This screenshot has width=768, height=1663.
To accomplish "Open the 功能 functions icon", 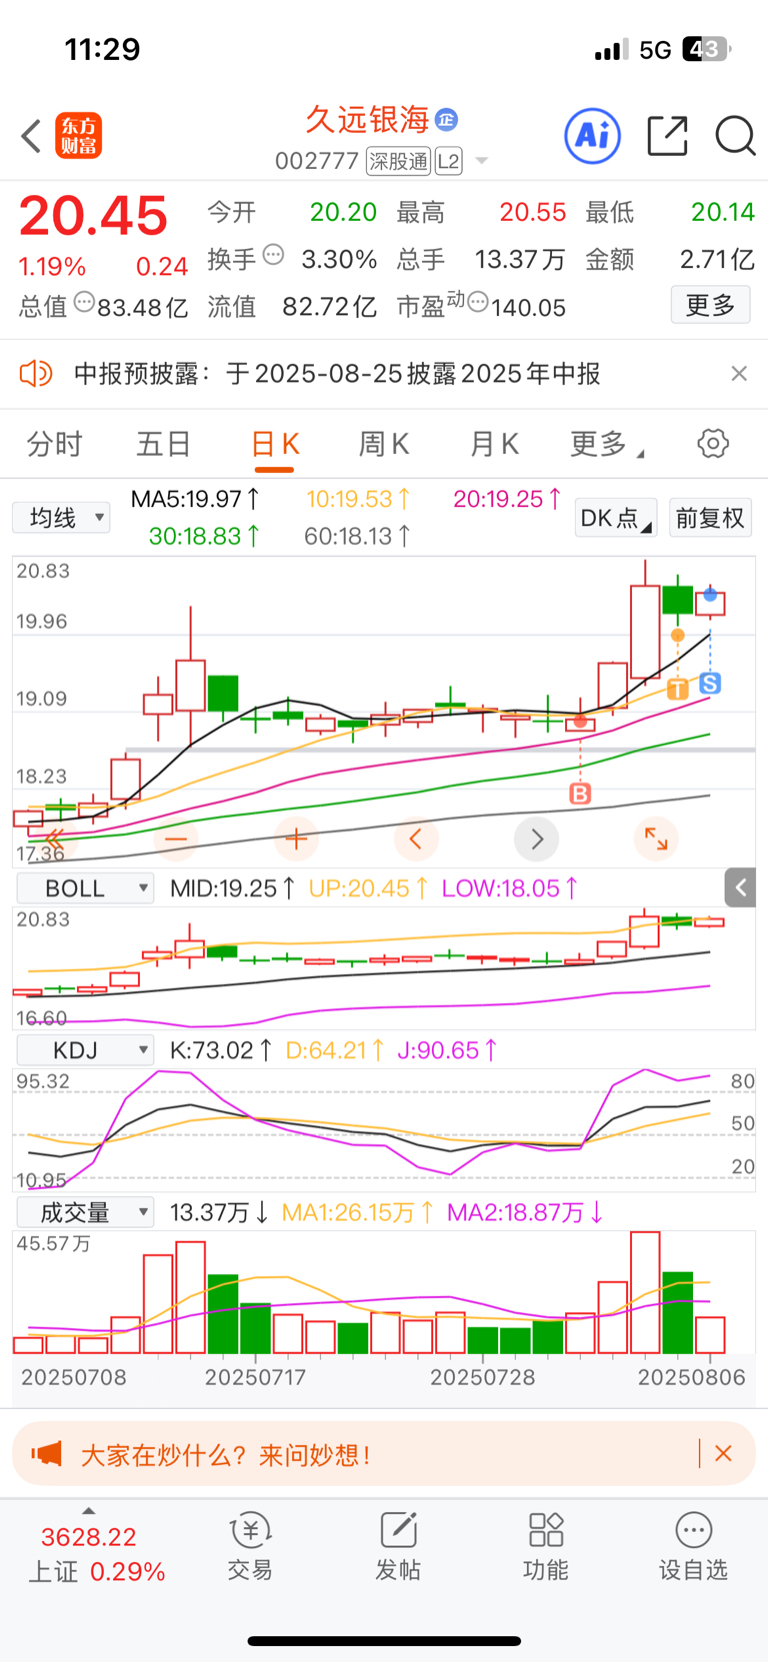I will 546,1546.
